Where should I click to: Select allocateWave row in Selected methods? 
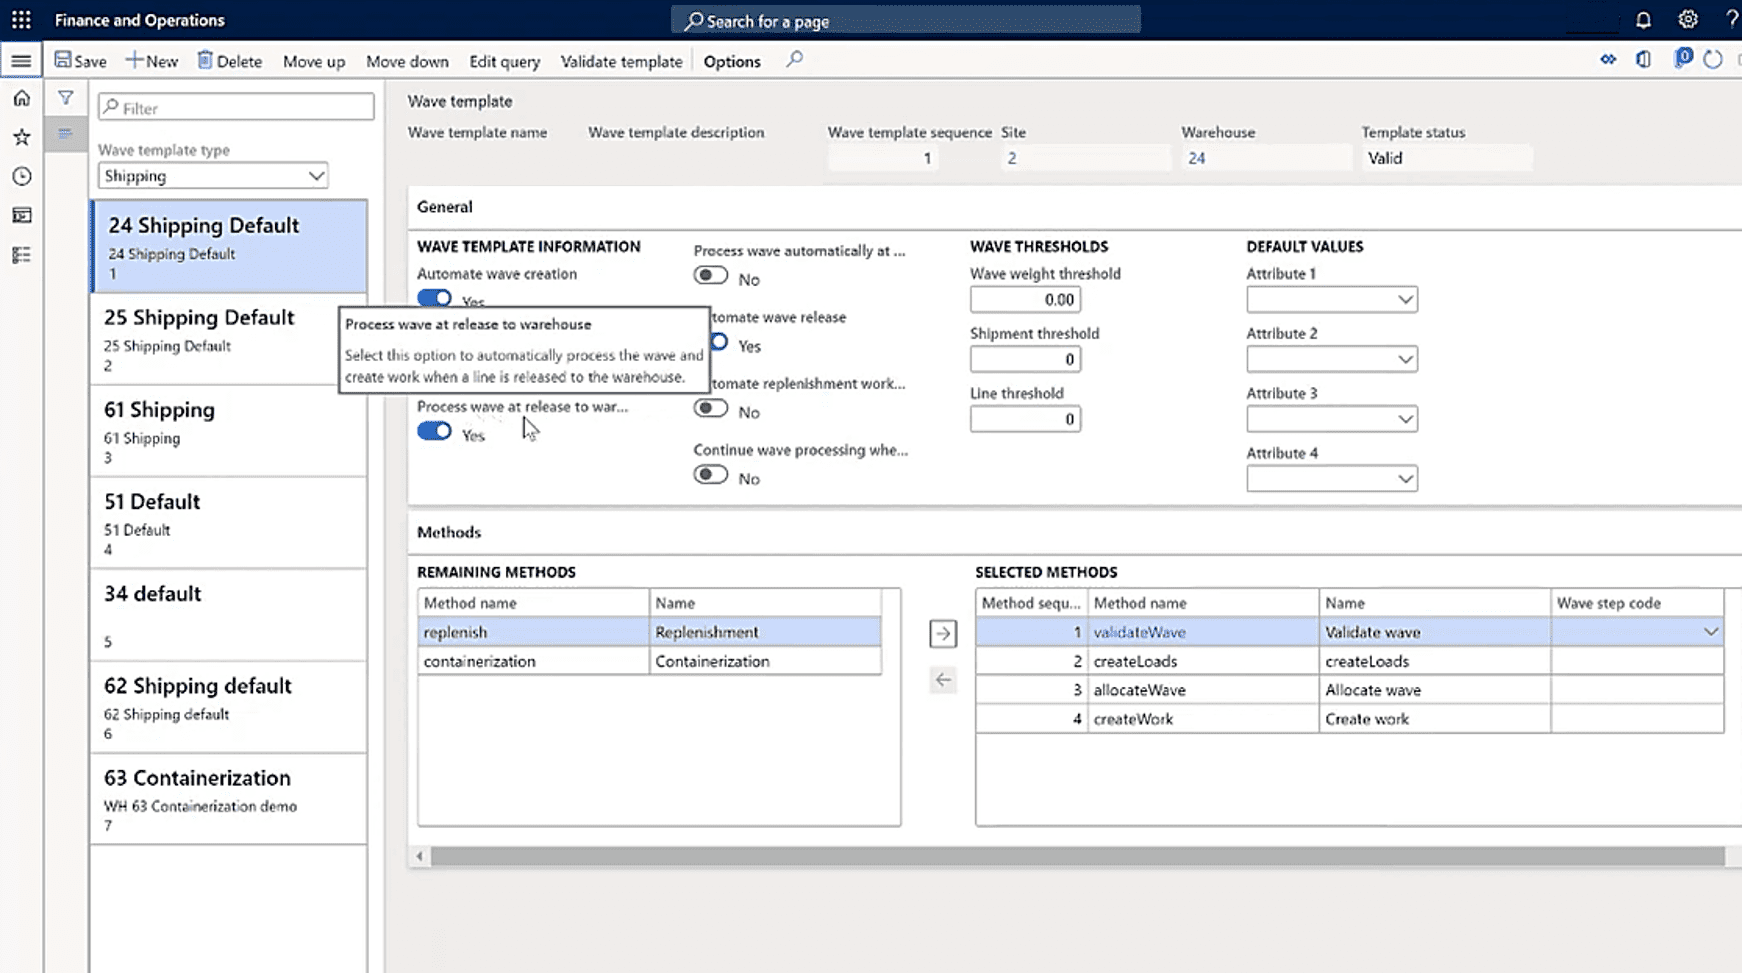(x=1350, y=690)
